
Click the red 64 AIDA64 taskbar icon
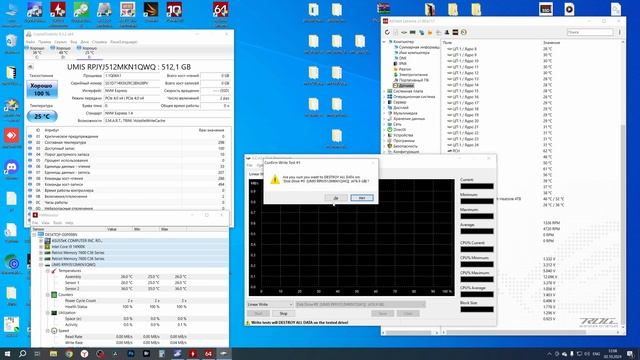pyautogui.click(x=208, y=353)
